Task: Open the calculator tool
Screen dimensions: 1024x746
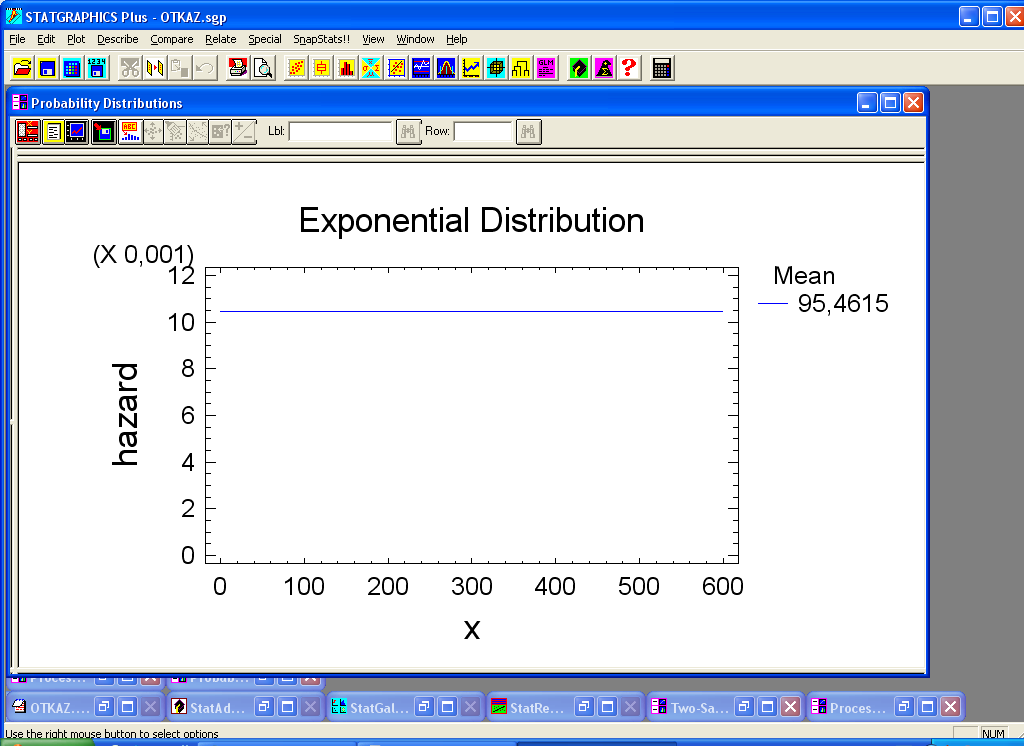Action: (x=662, y=68)
